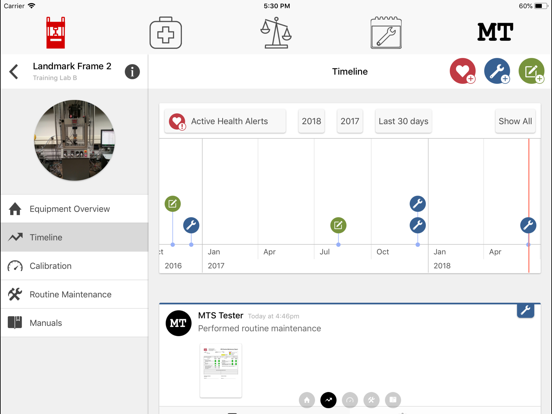Viewport: 552px width, 414px height.
Task: Click 'Jan' label under 2018 axis
Action: tap(440, 252)
